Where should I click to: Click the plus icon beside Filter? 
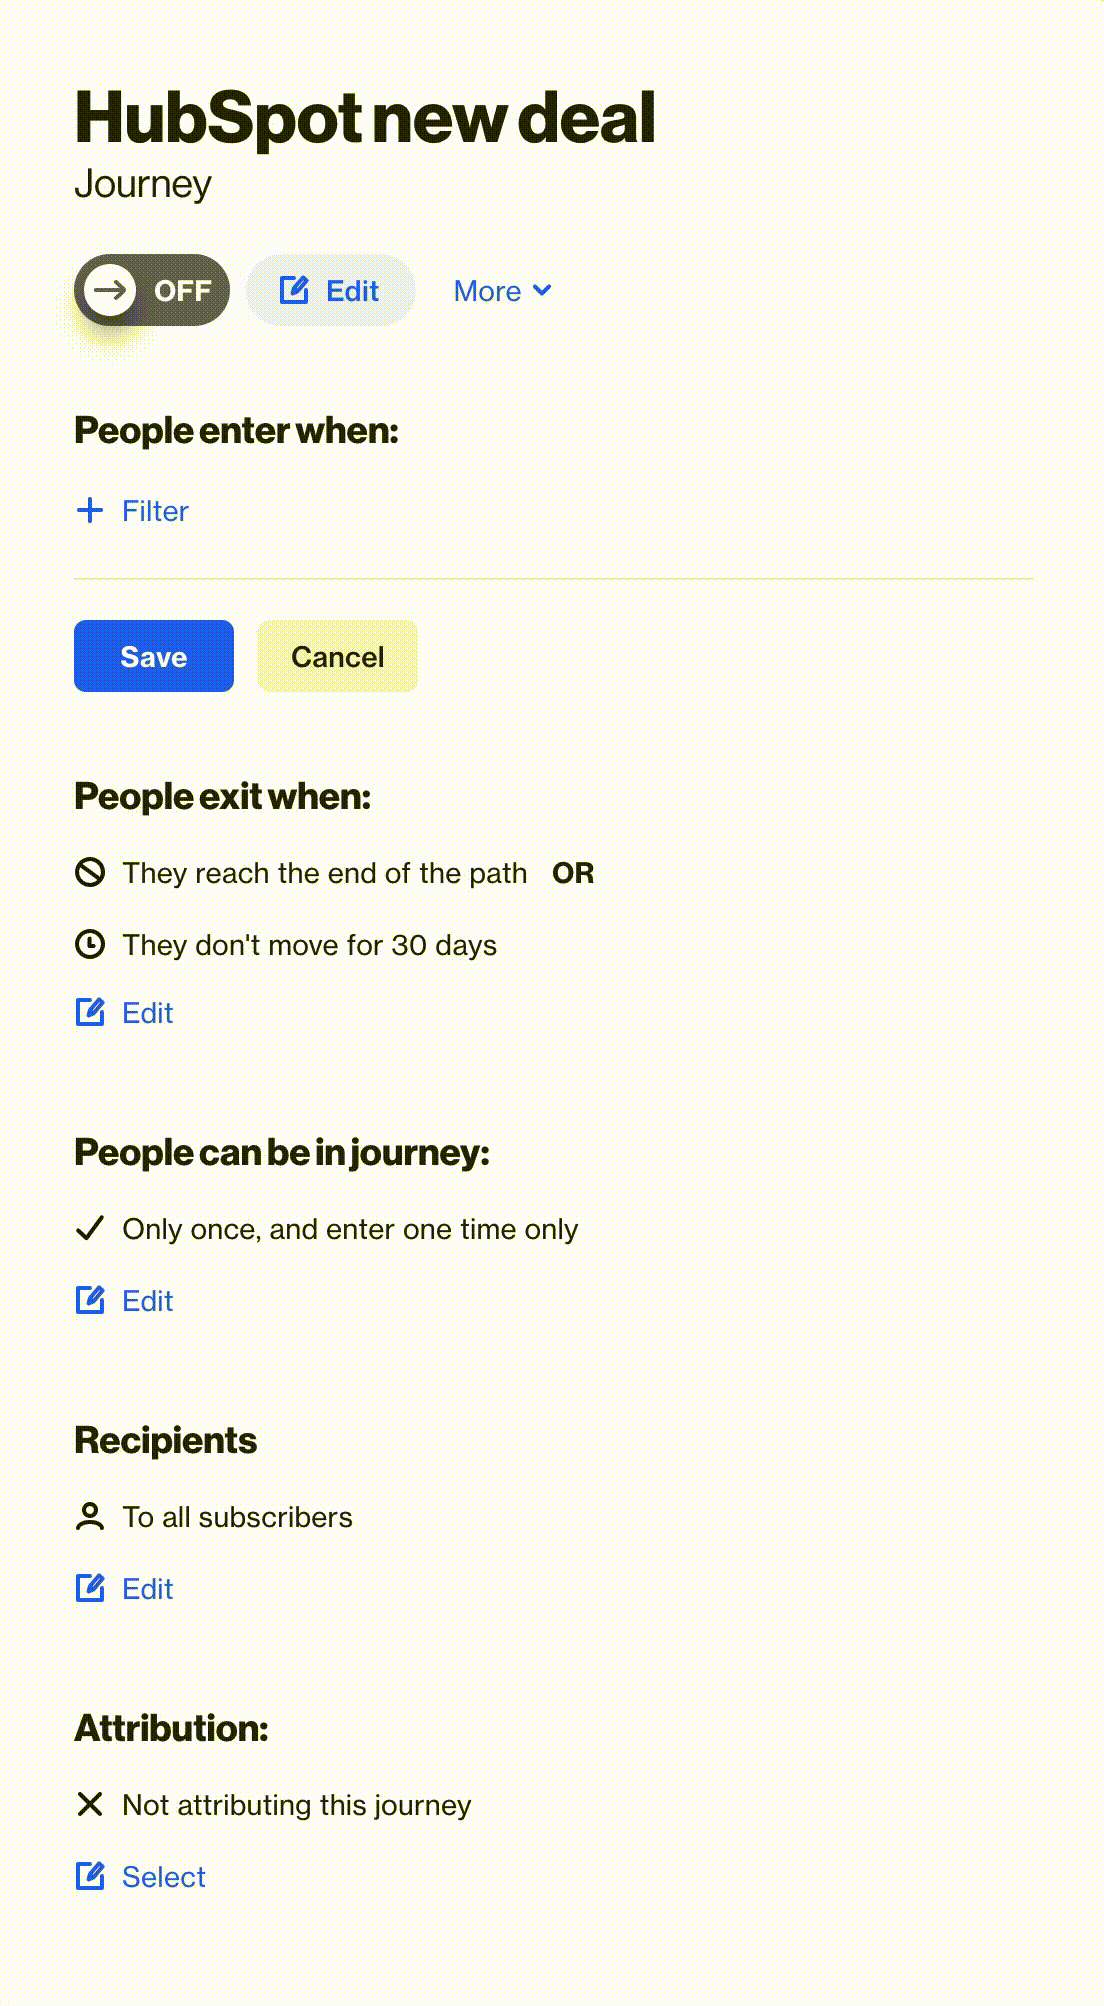[90, 511]
